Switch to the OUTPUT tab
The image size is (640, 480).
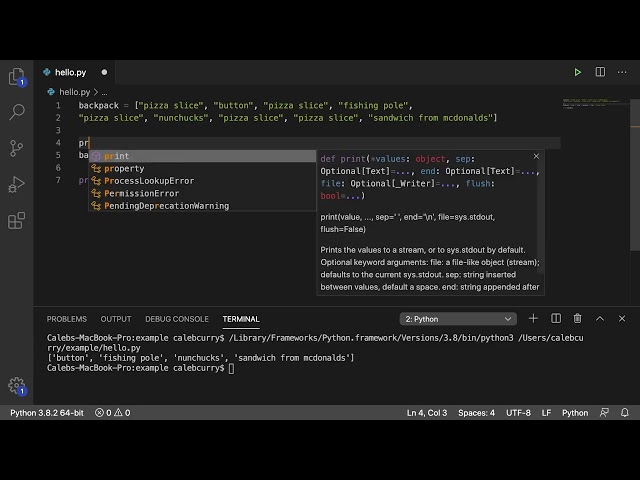[116, 319]
